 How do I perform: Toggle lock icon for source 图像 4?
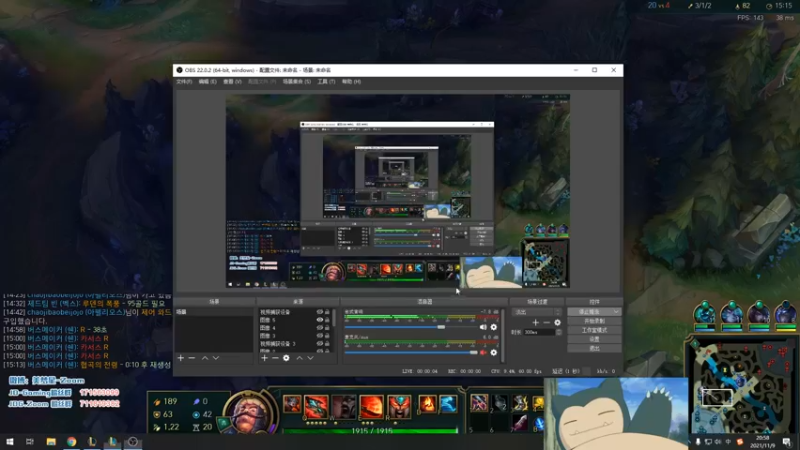tap(327, 328)
